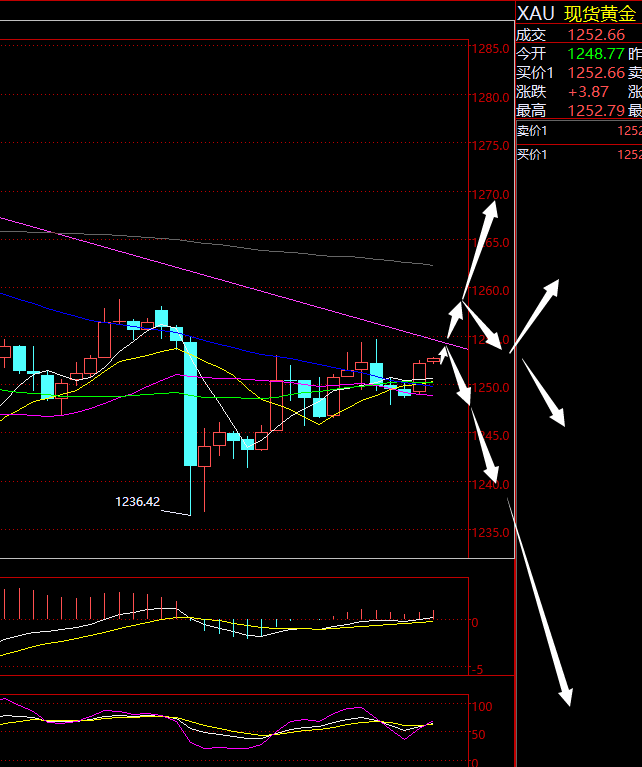Select the 1252.66 value beside 成交
The height and width of the screenshot is (767, 642).
coord(596,35)
